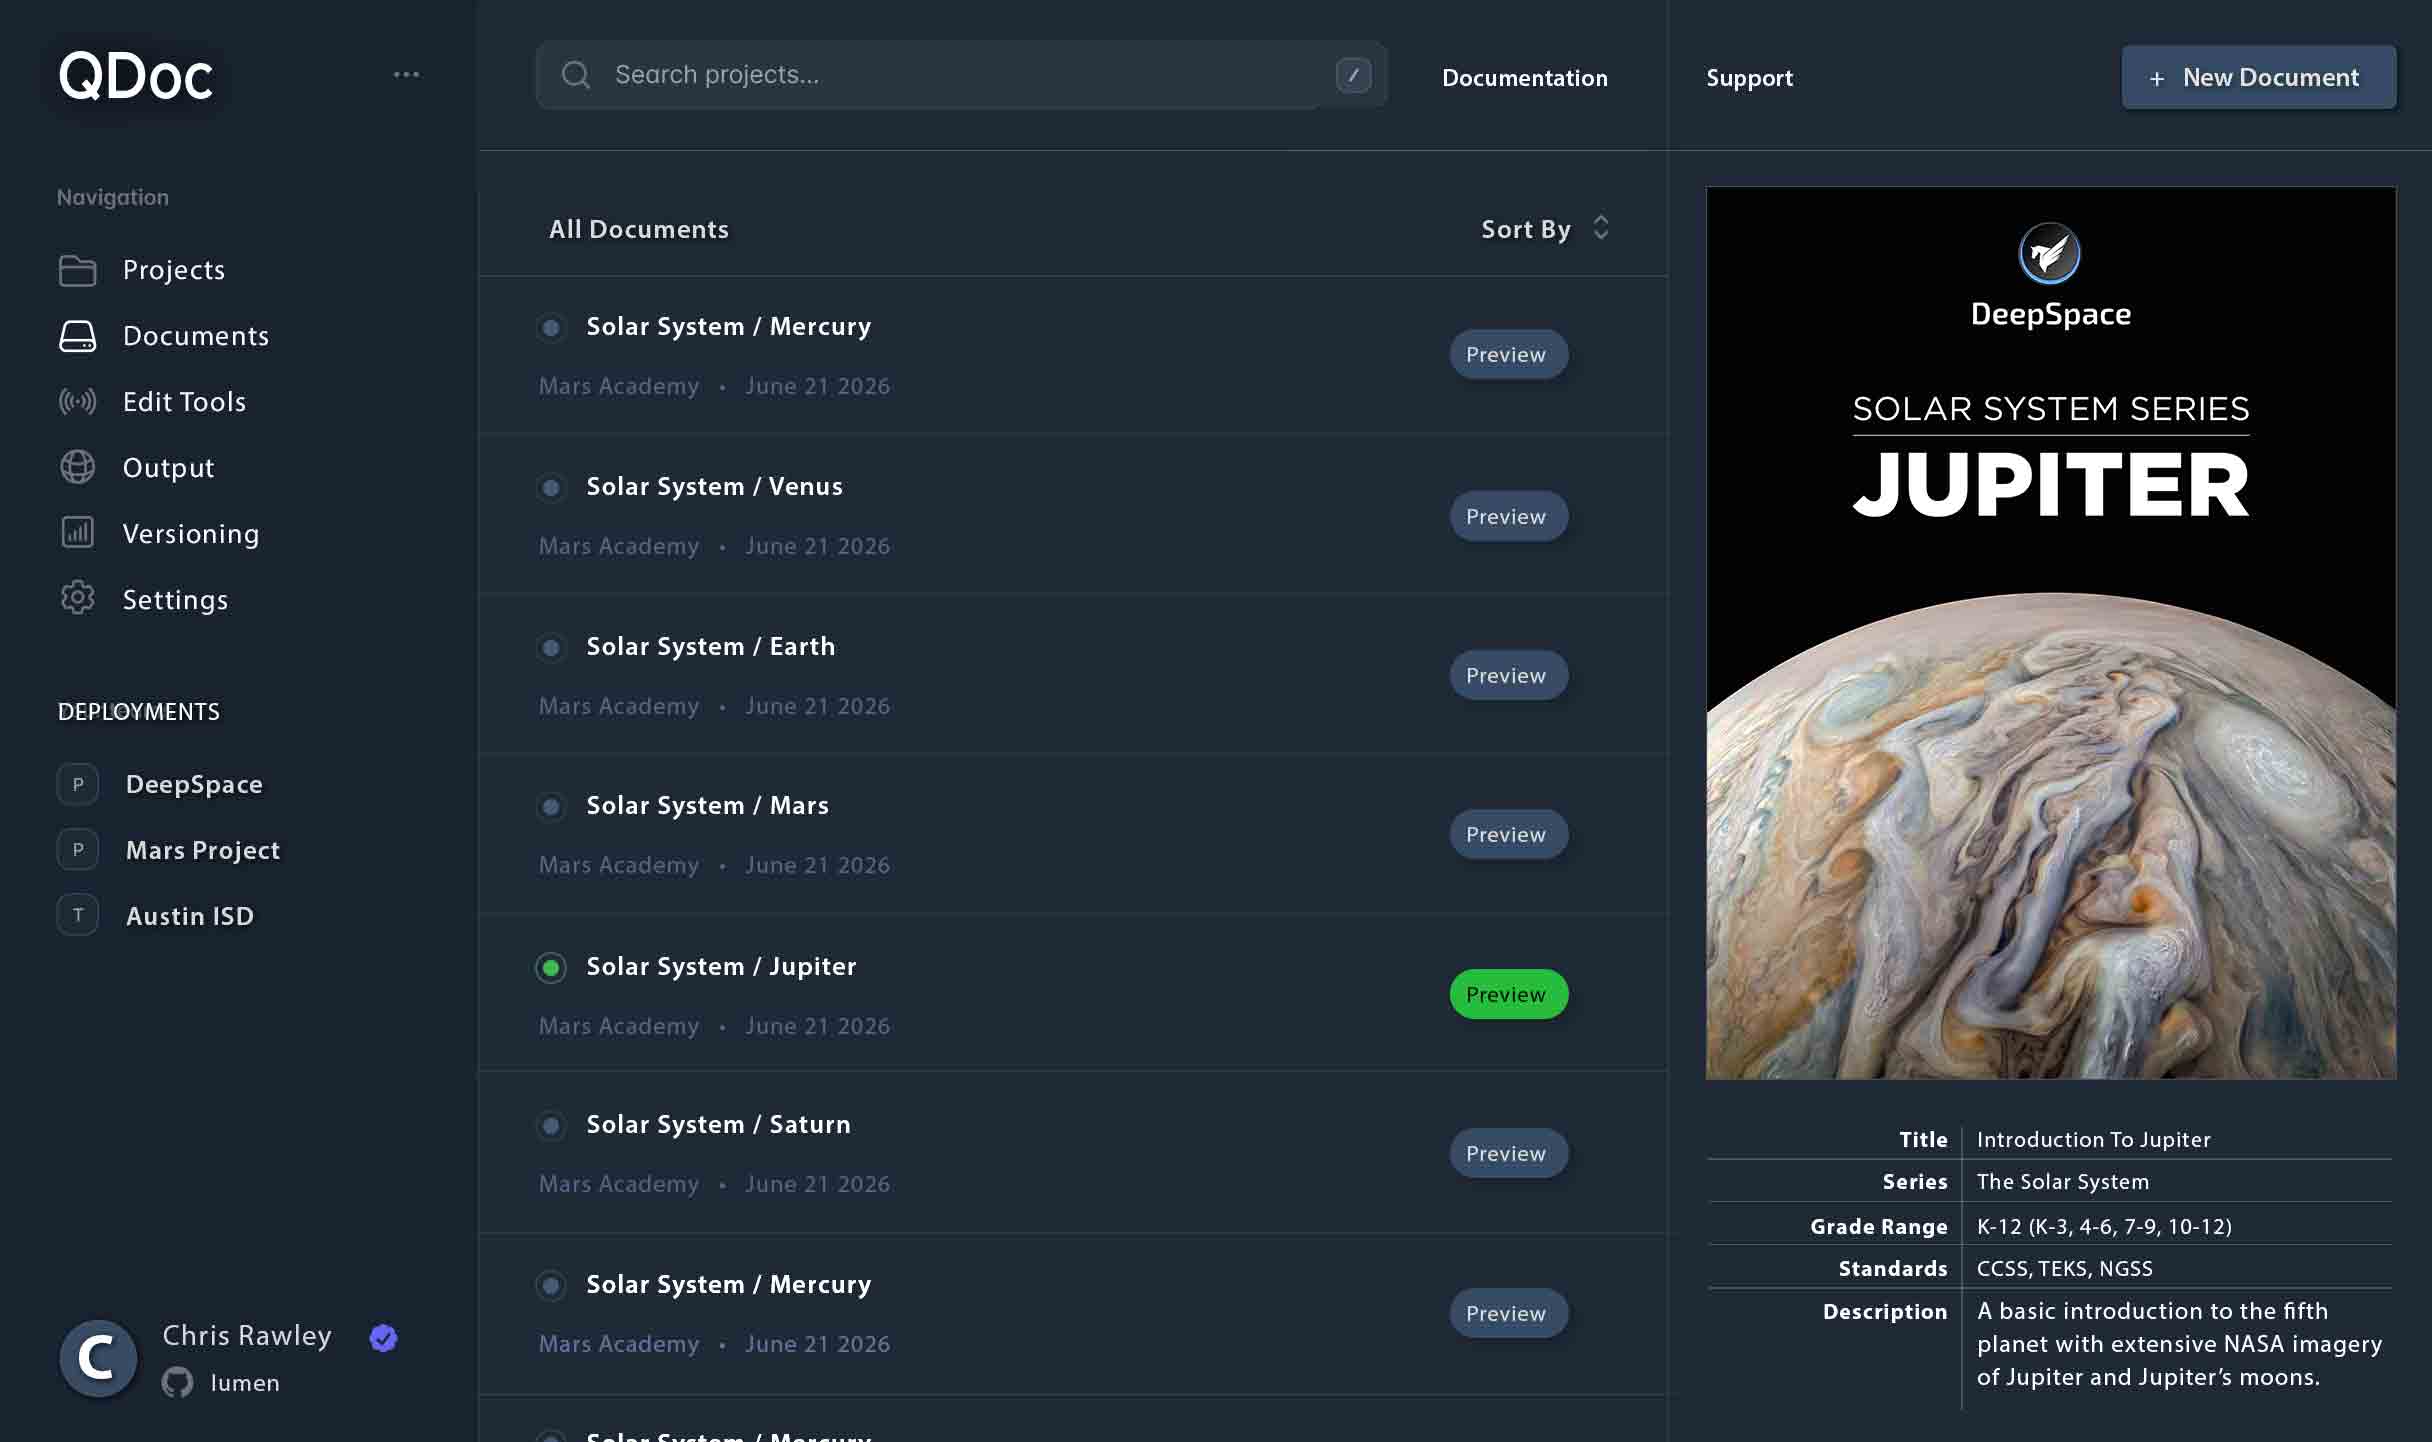Click the GitHub icon beside lumen
The width and height of the screenshot is (2432, 1442).
(177, 1383)
